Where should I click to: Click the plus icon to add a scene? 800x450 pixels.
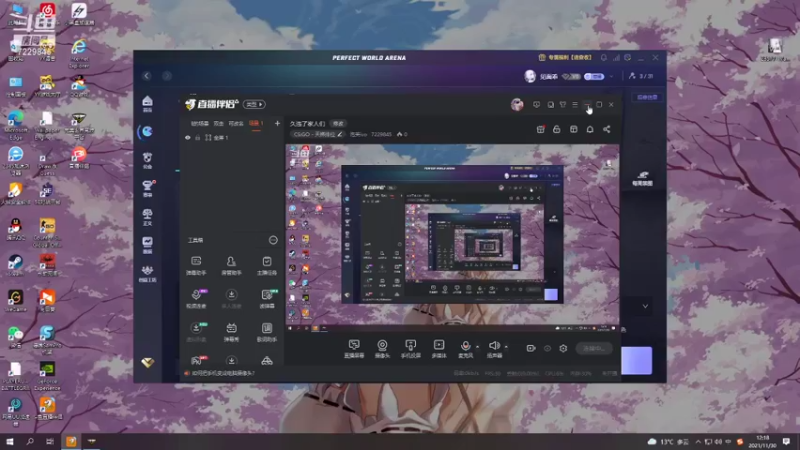[277, 123]
